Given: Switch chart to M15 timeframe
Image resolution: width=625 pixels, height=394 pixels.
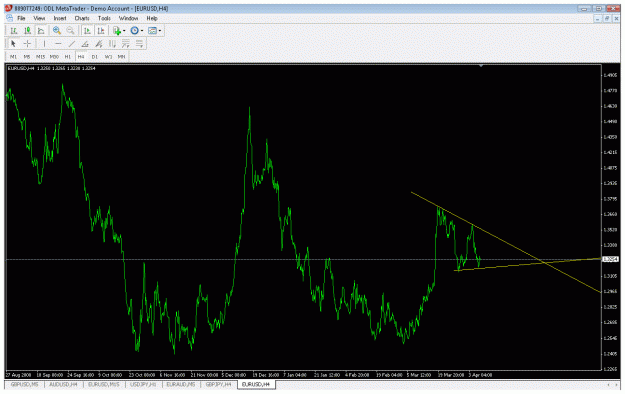Looking at the screenshot, I should (40, 57).
